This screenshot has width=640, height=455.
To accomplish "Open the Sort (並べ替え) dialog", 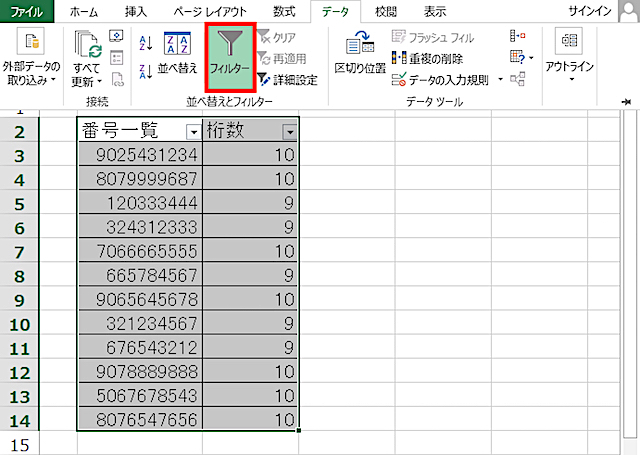I will coord(177,55).
